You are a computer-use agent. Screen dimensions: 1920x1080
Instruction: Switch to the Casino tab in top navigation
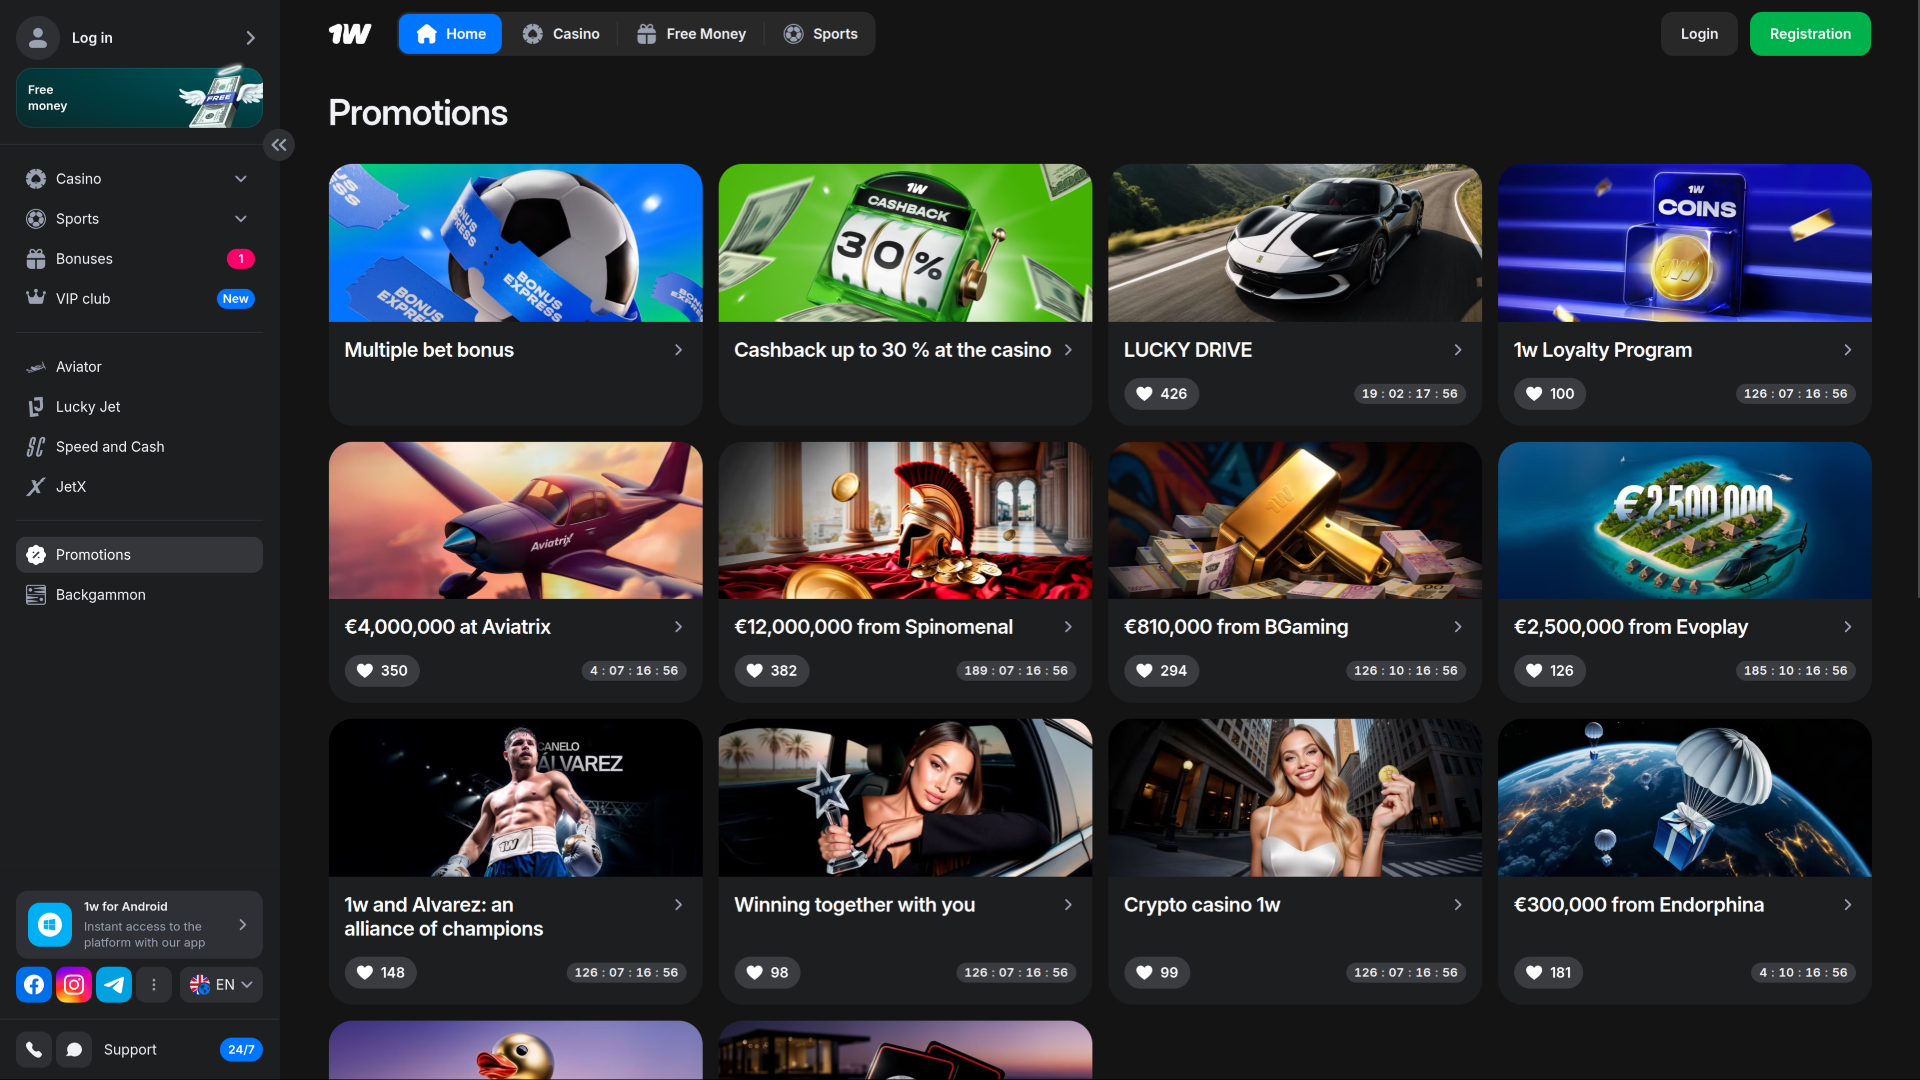(x=562, y=33)
